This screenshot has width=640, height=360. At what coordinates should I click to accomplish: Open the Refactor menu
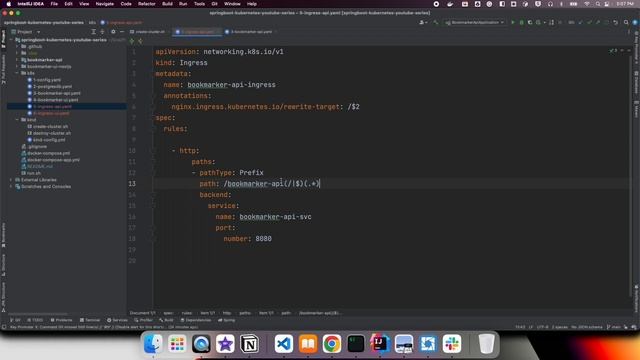coord(147,4)
